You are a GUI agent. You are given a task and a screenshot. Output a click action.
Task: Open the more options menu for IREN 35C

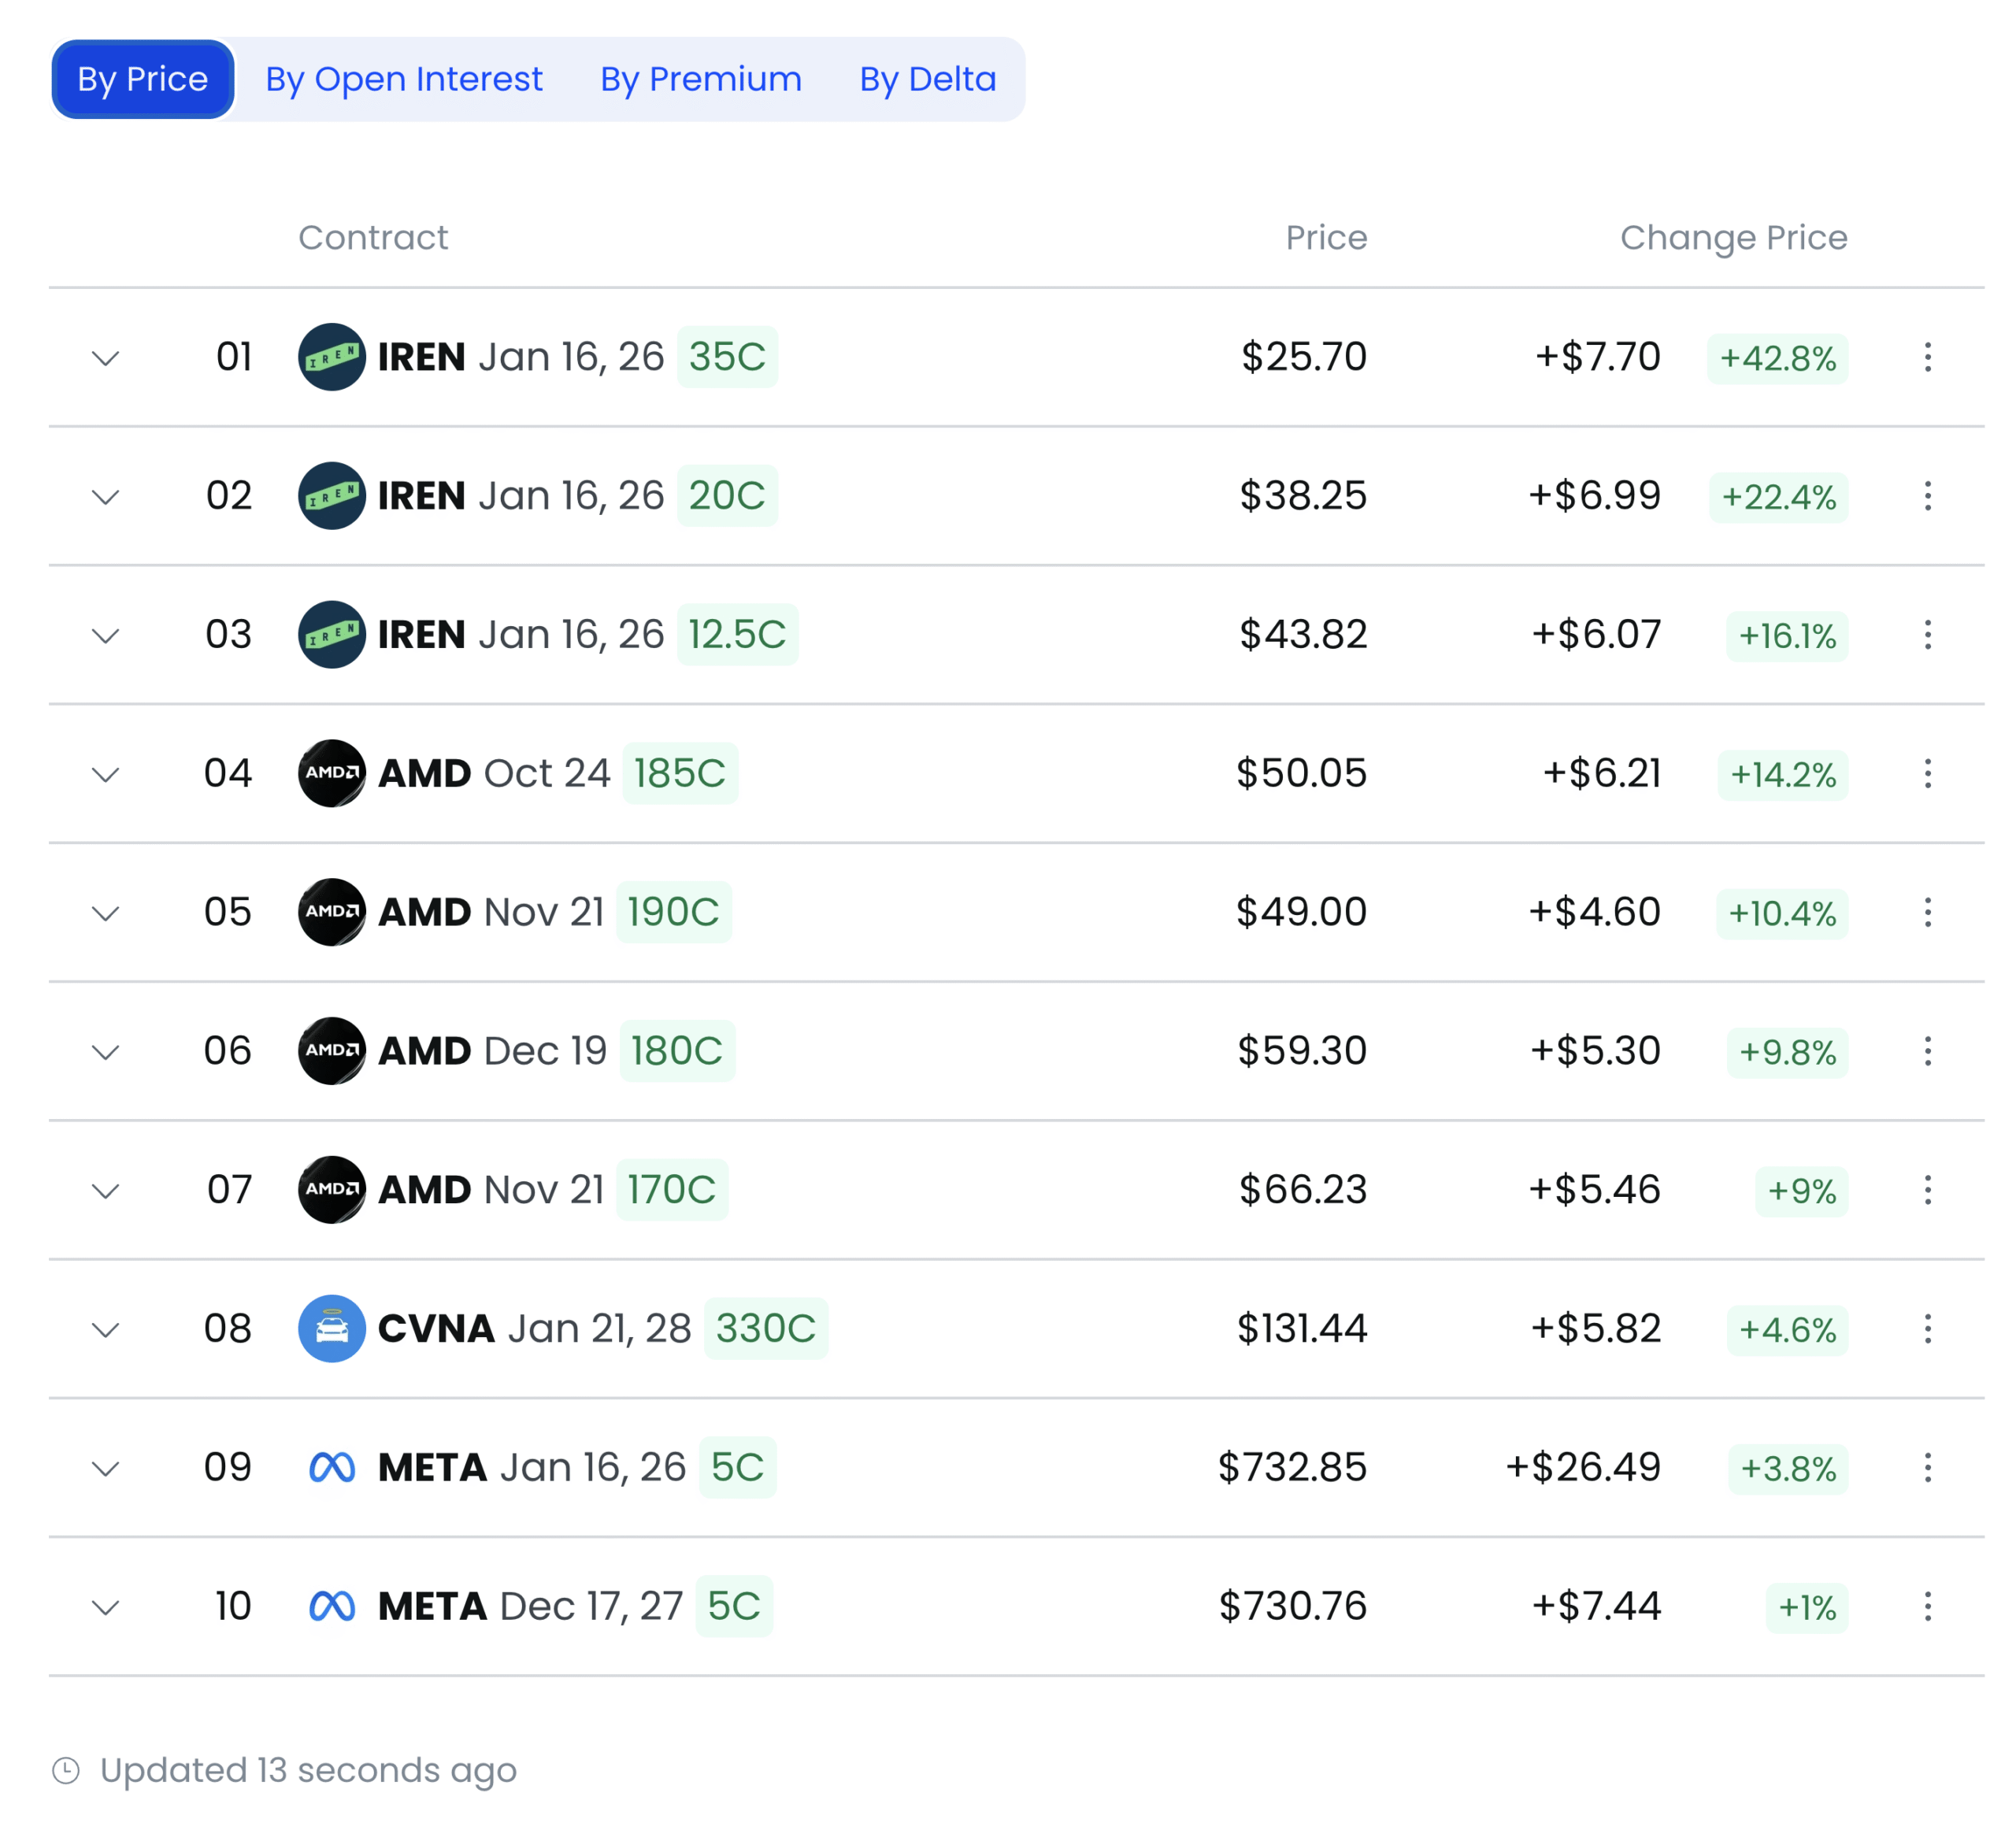1927,357
